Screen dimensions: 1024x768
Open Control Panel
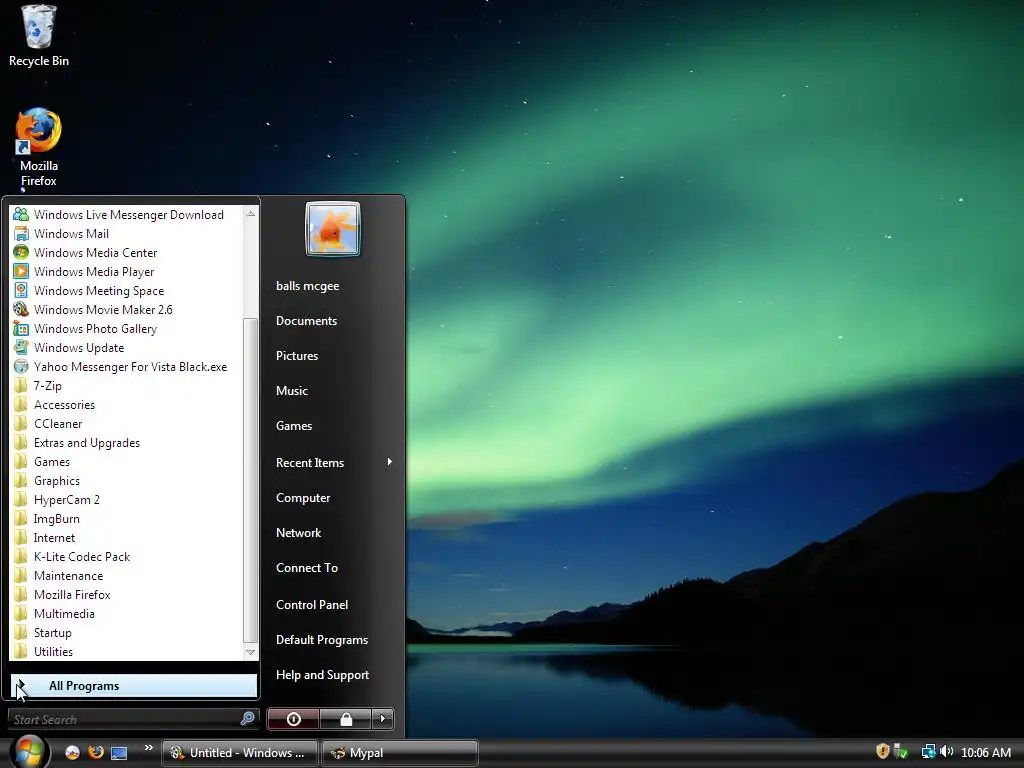coord(312,604)
